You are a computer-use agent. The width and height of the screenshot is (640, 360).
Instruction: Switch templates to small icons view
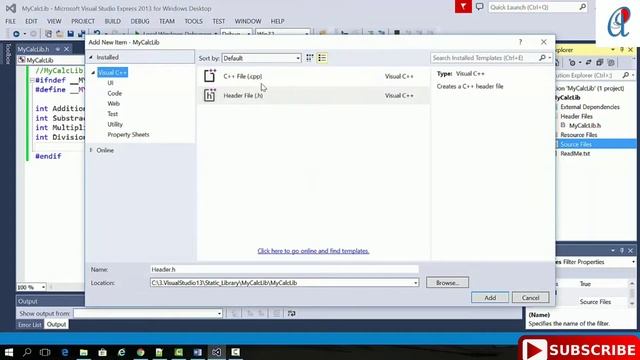click(310, 58)
